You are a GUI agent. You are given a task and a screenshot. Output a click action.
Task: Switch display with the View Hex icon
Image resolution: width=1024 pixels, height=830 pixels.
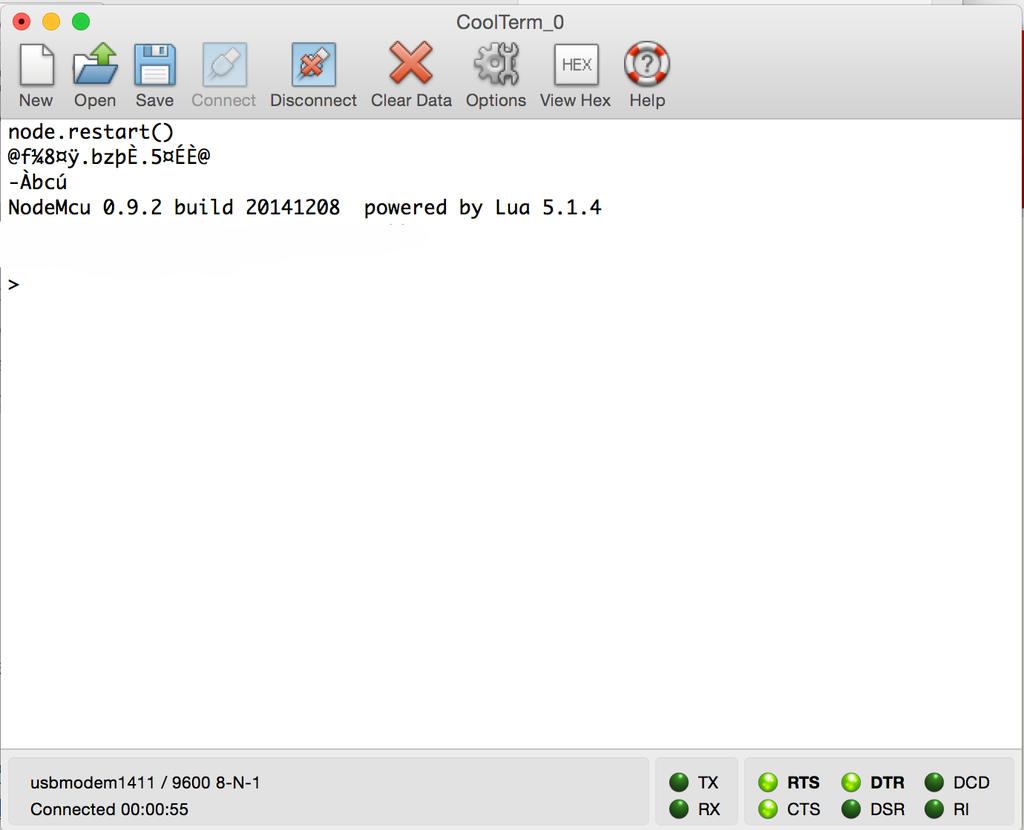[x=576, y=65]
